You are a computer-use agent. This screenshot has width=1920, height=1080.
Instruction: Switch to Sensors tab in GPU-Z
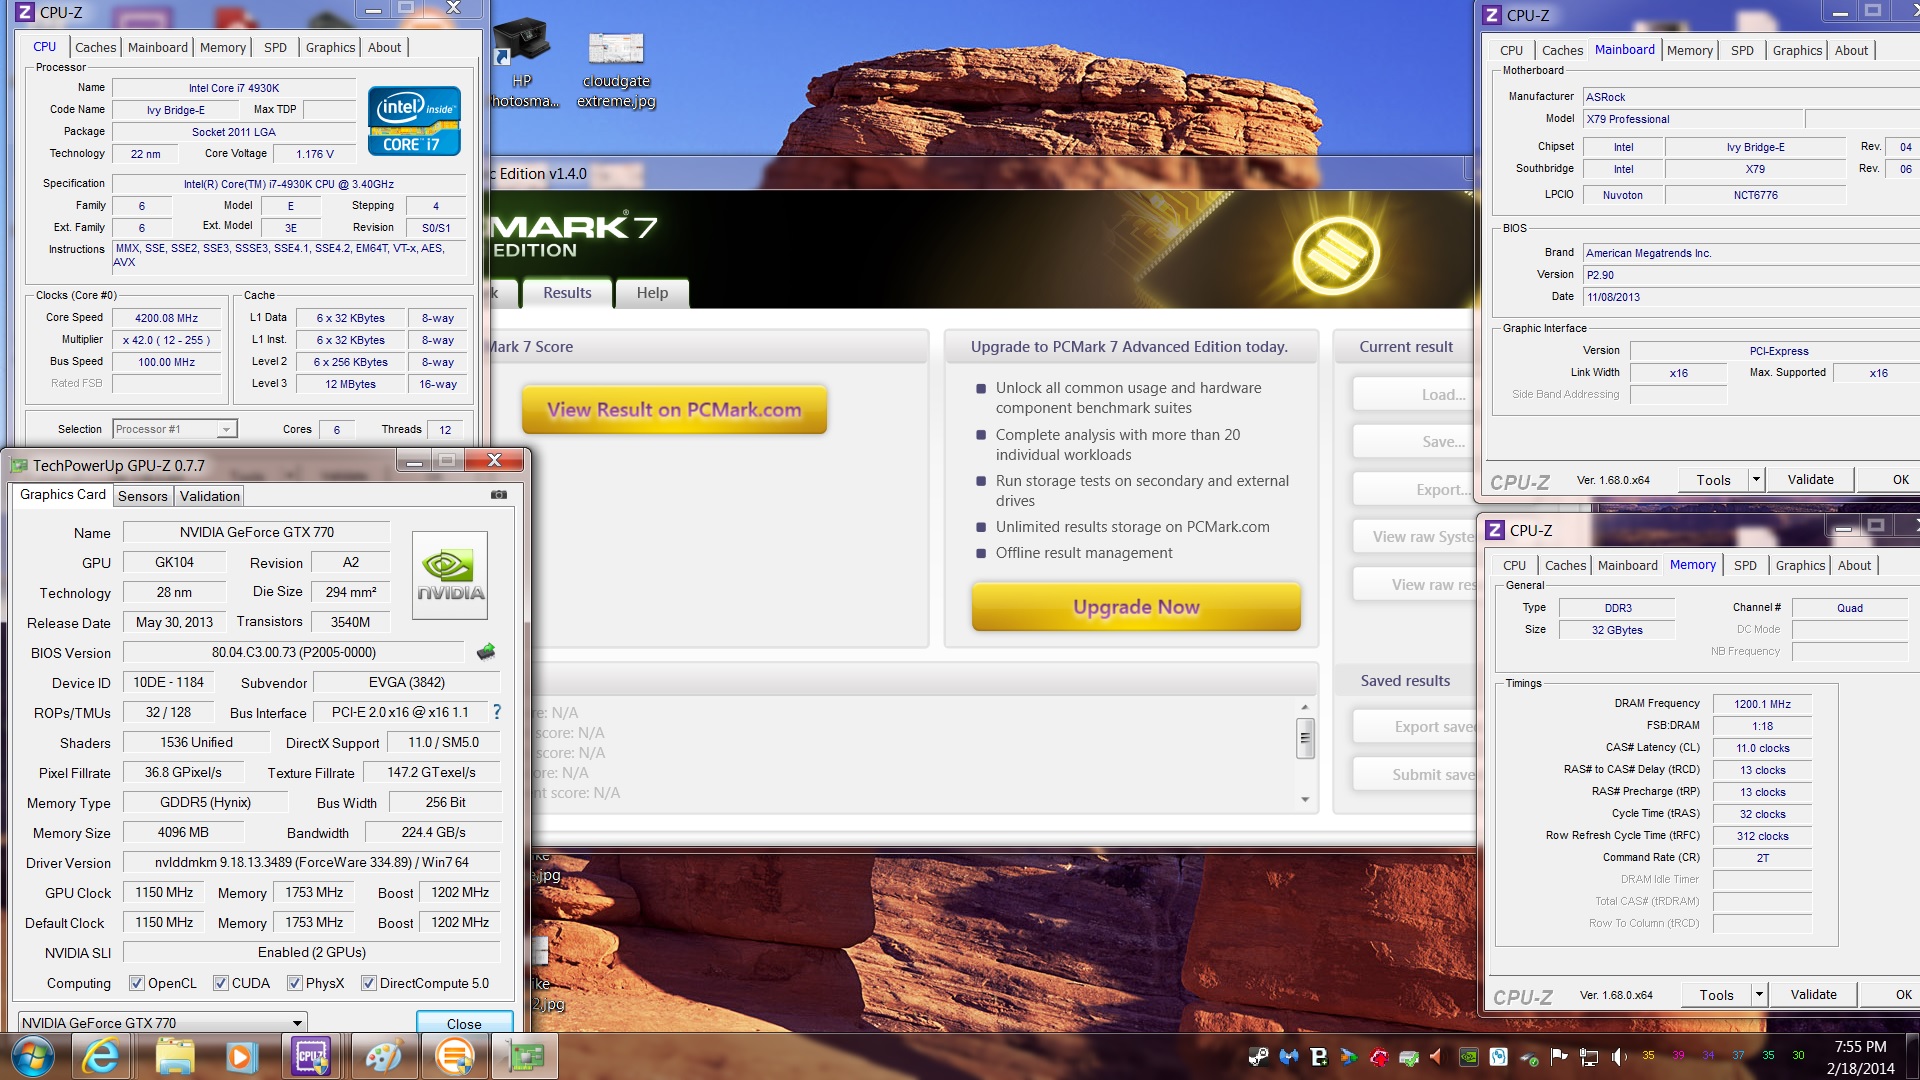point(143,496)
